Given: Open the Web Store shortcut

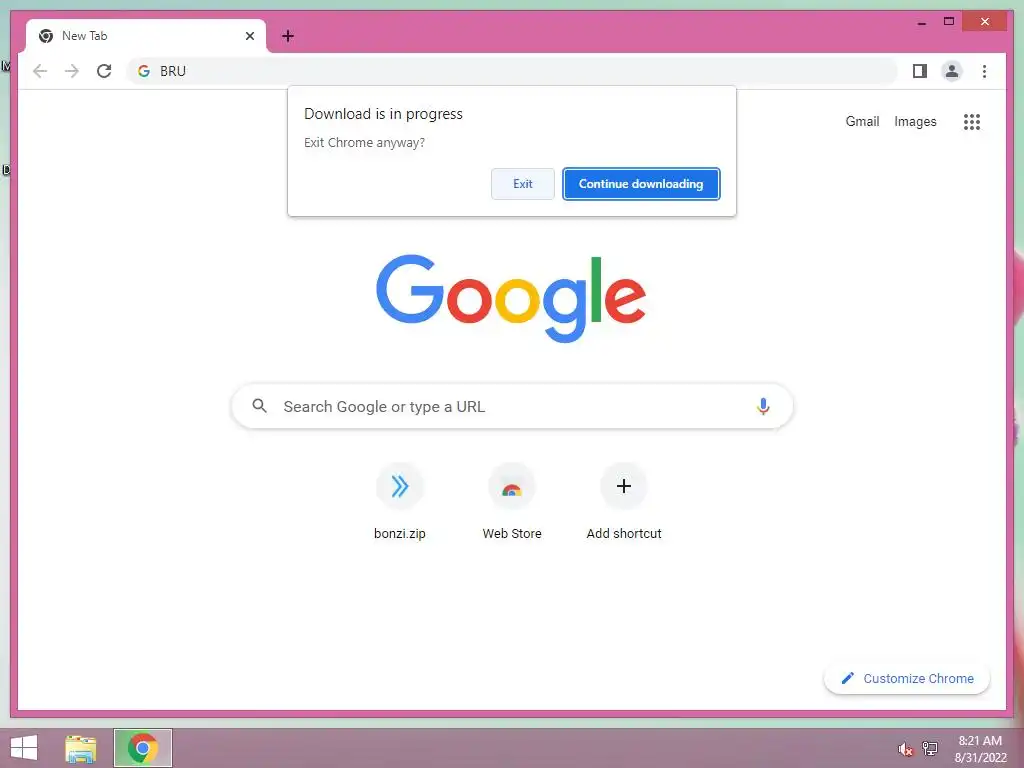Looking at the screenshot, I should tap(512, 502).
